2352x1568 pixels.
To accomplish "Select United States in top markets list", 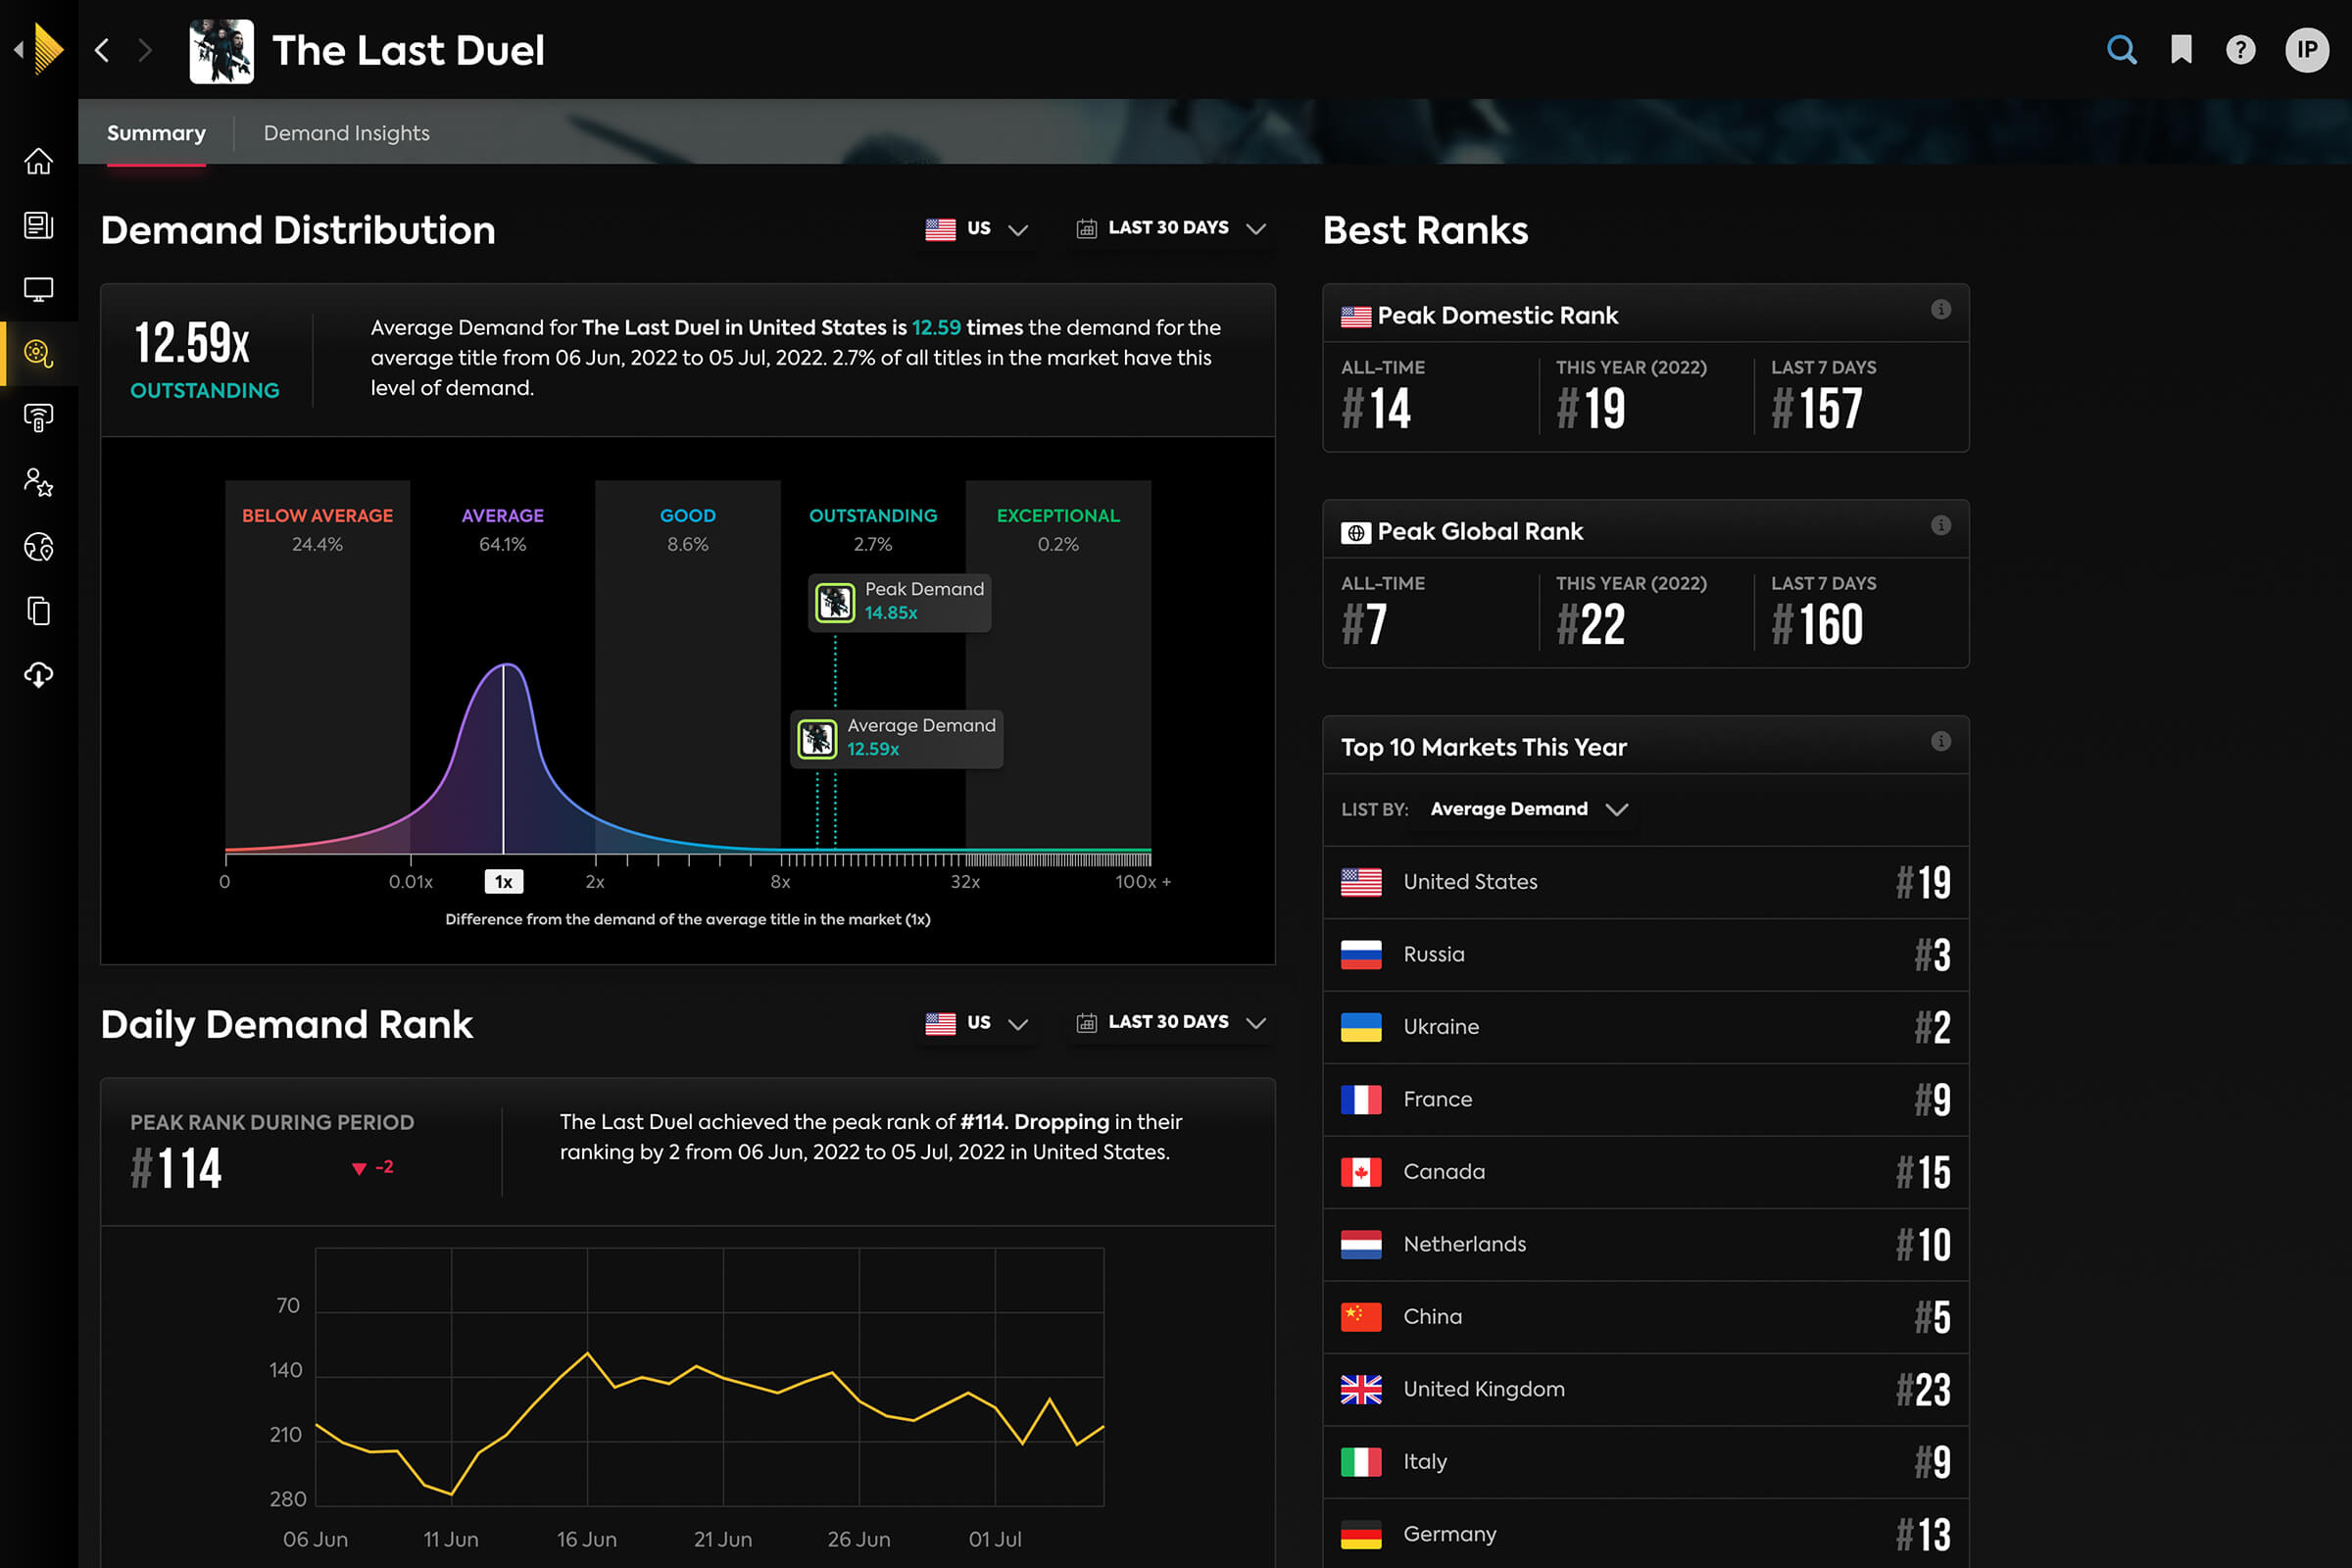I will click(x=1646, y=882).
